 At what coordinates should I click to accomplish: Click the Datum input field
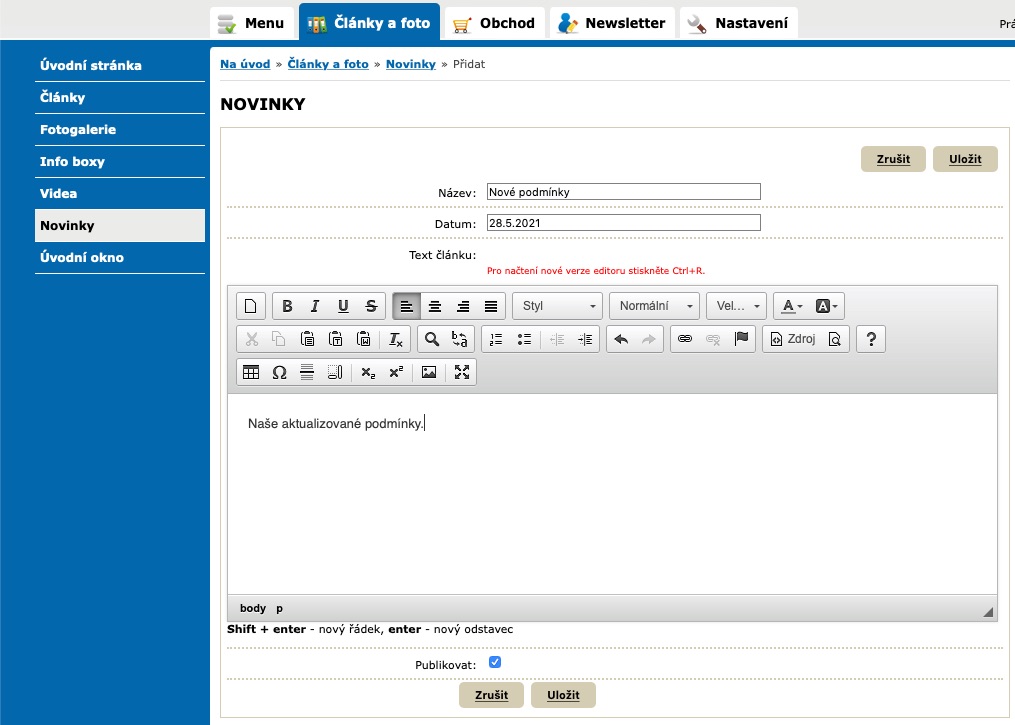tap(624, 223)
